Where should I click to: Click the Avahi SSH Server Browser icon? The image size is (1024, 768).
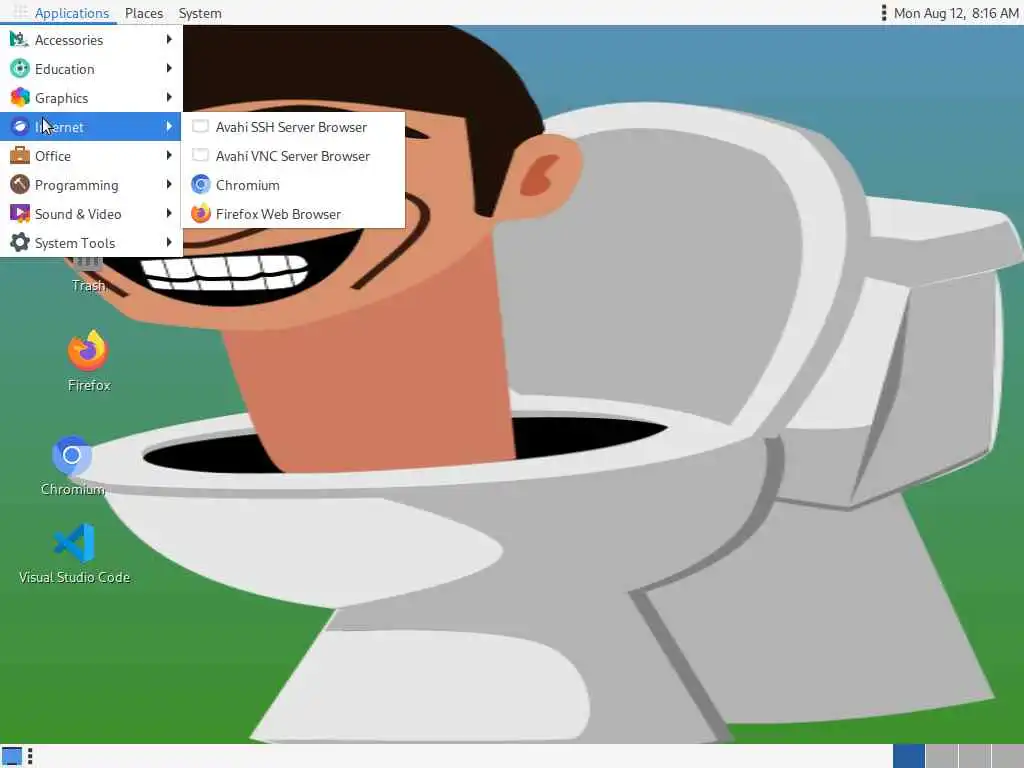pos(200,126)
